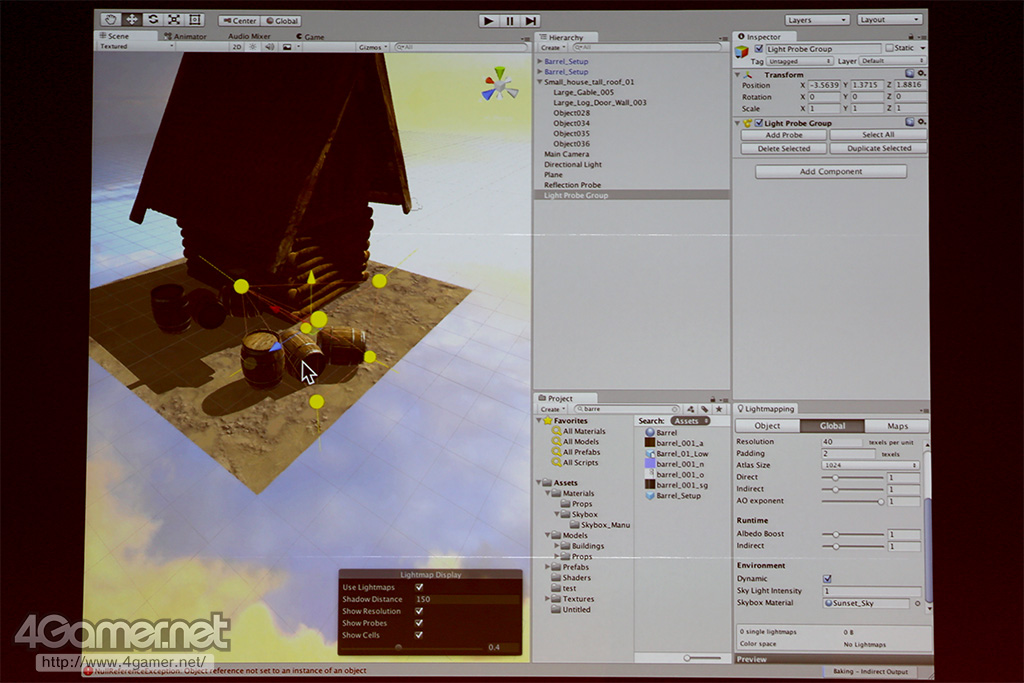1024x683 pixels.
Task: Clear the Project search field with the x
Action: (x=675, y=409)
